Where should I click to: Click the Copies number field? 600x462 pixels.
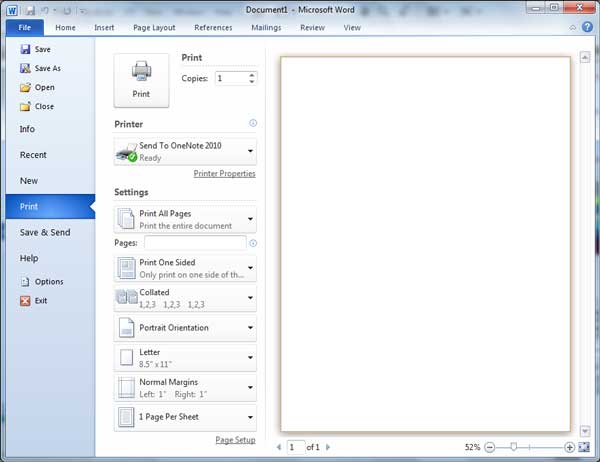click(x=232, y=78)
